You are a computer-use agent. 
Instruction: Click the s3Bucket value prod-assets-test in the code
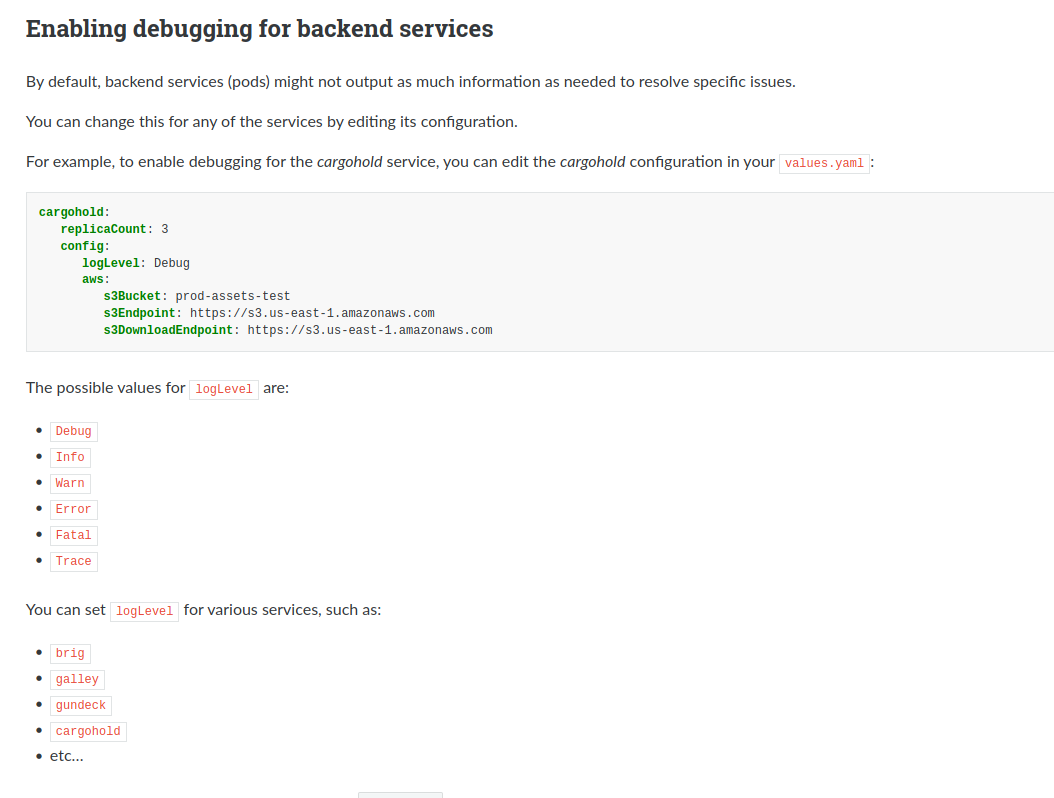tap(232, 296)
